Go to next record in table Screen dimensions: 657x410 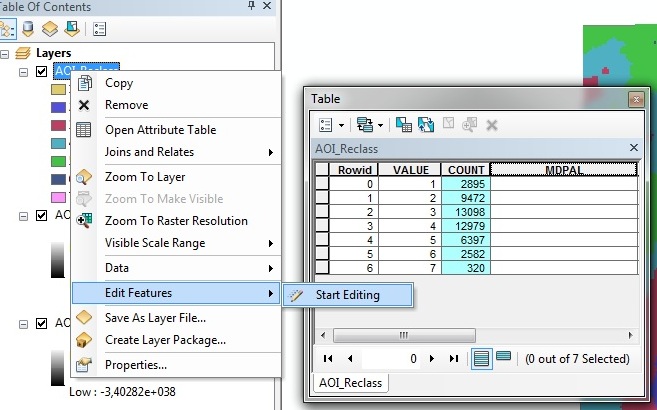(432, 358)
